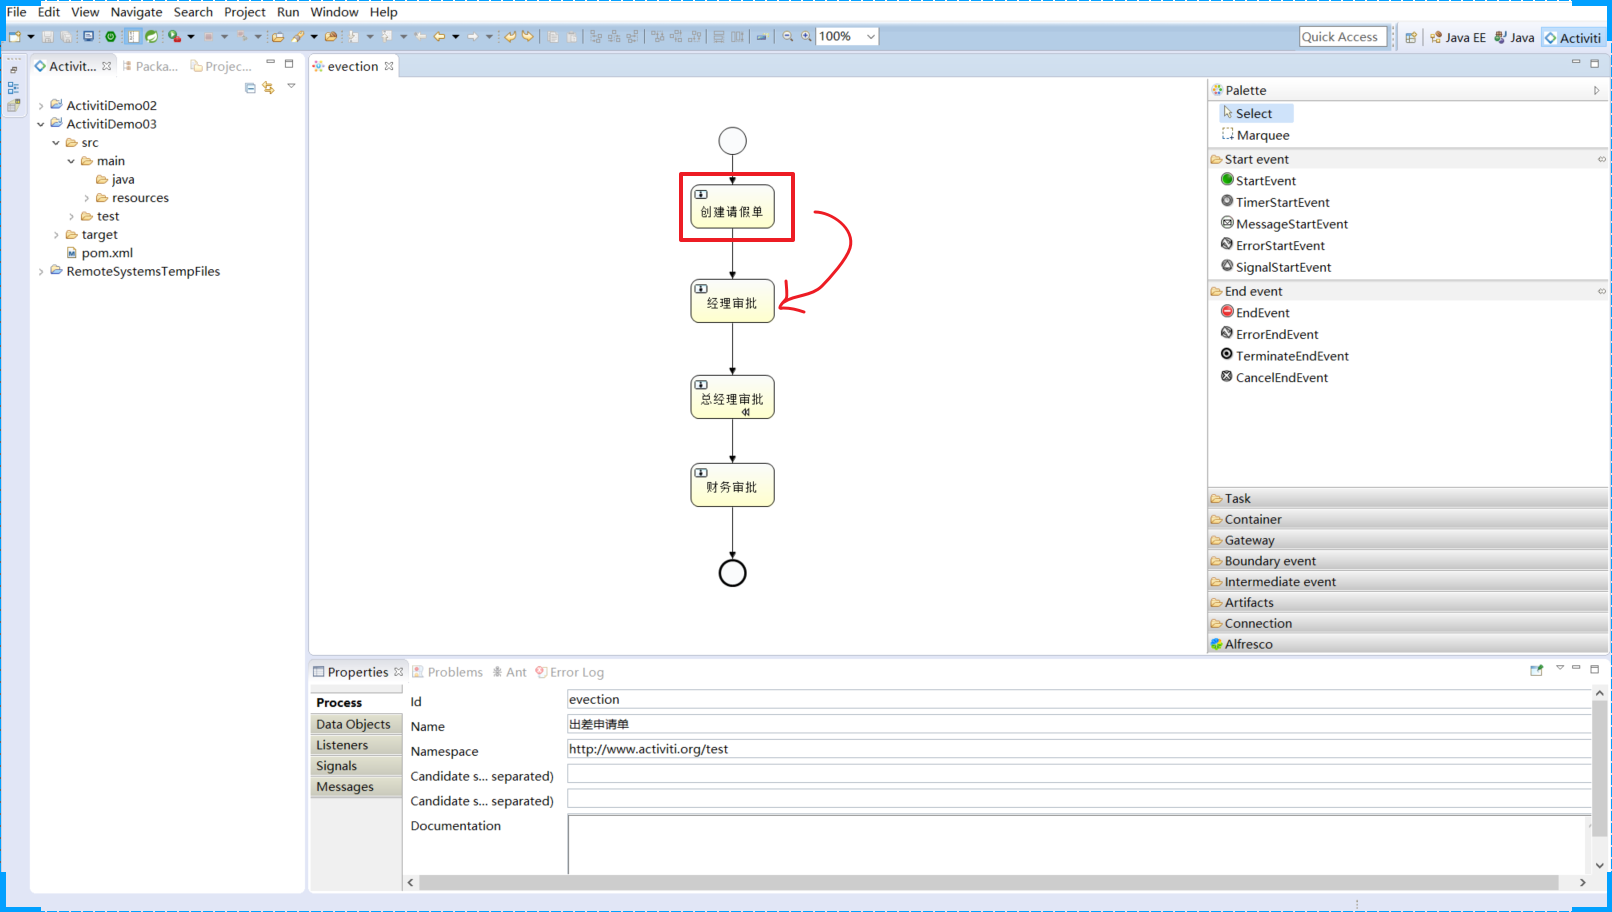Screen dimensions: 1612x912
Task: Switch to the Package Explorer tab
Action: click(150, 66)
